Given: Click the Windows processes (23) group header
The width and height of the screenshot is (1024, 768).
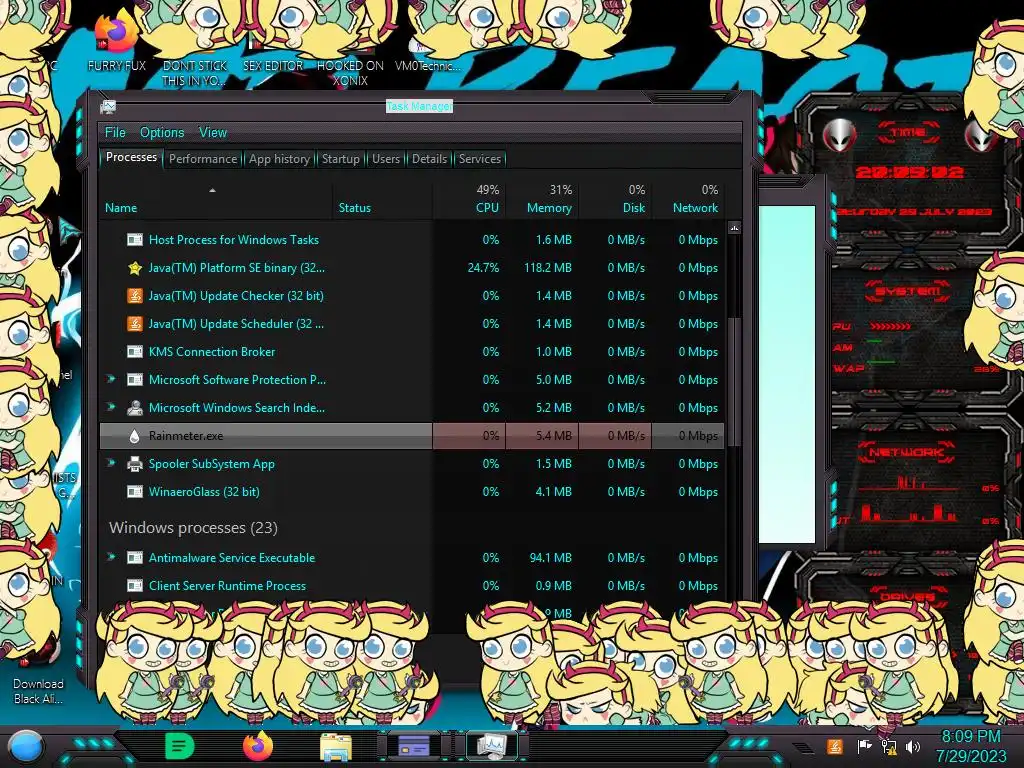Looking at the screenshot, I should coord(193,528).
